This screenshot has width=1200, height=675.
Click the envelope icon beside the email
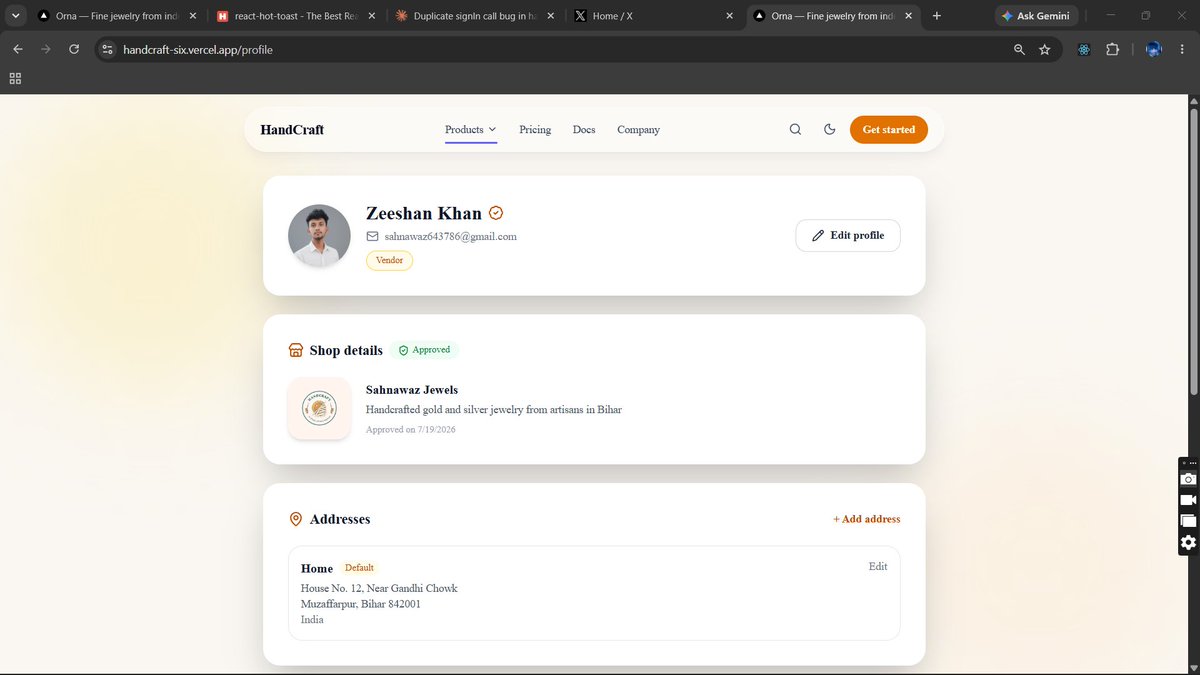[372, 236]
